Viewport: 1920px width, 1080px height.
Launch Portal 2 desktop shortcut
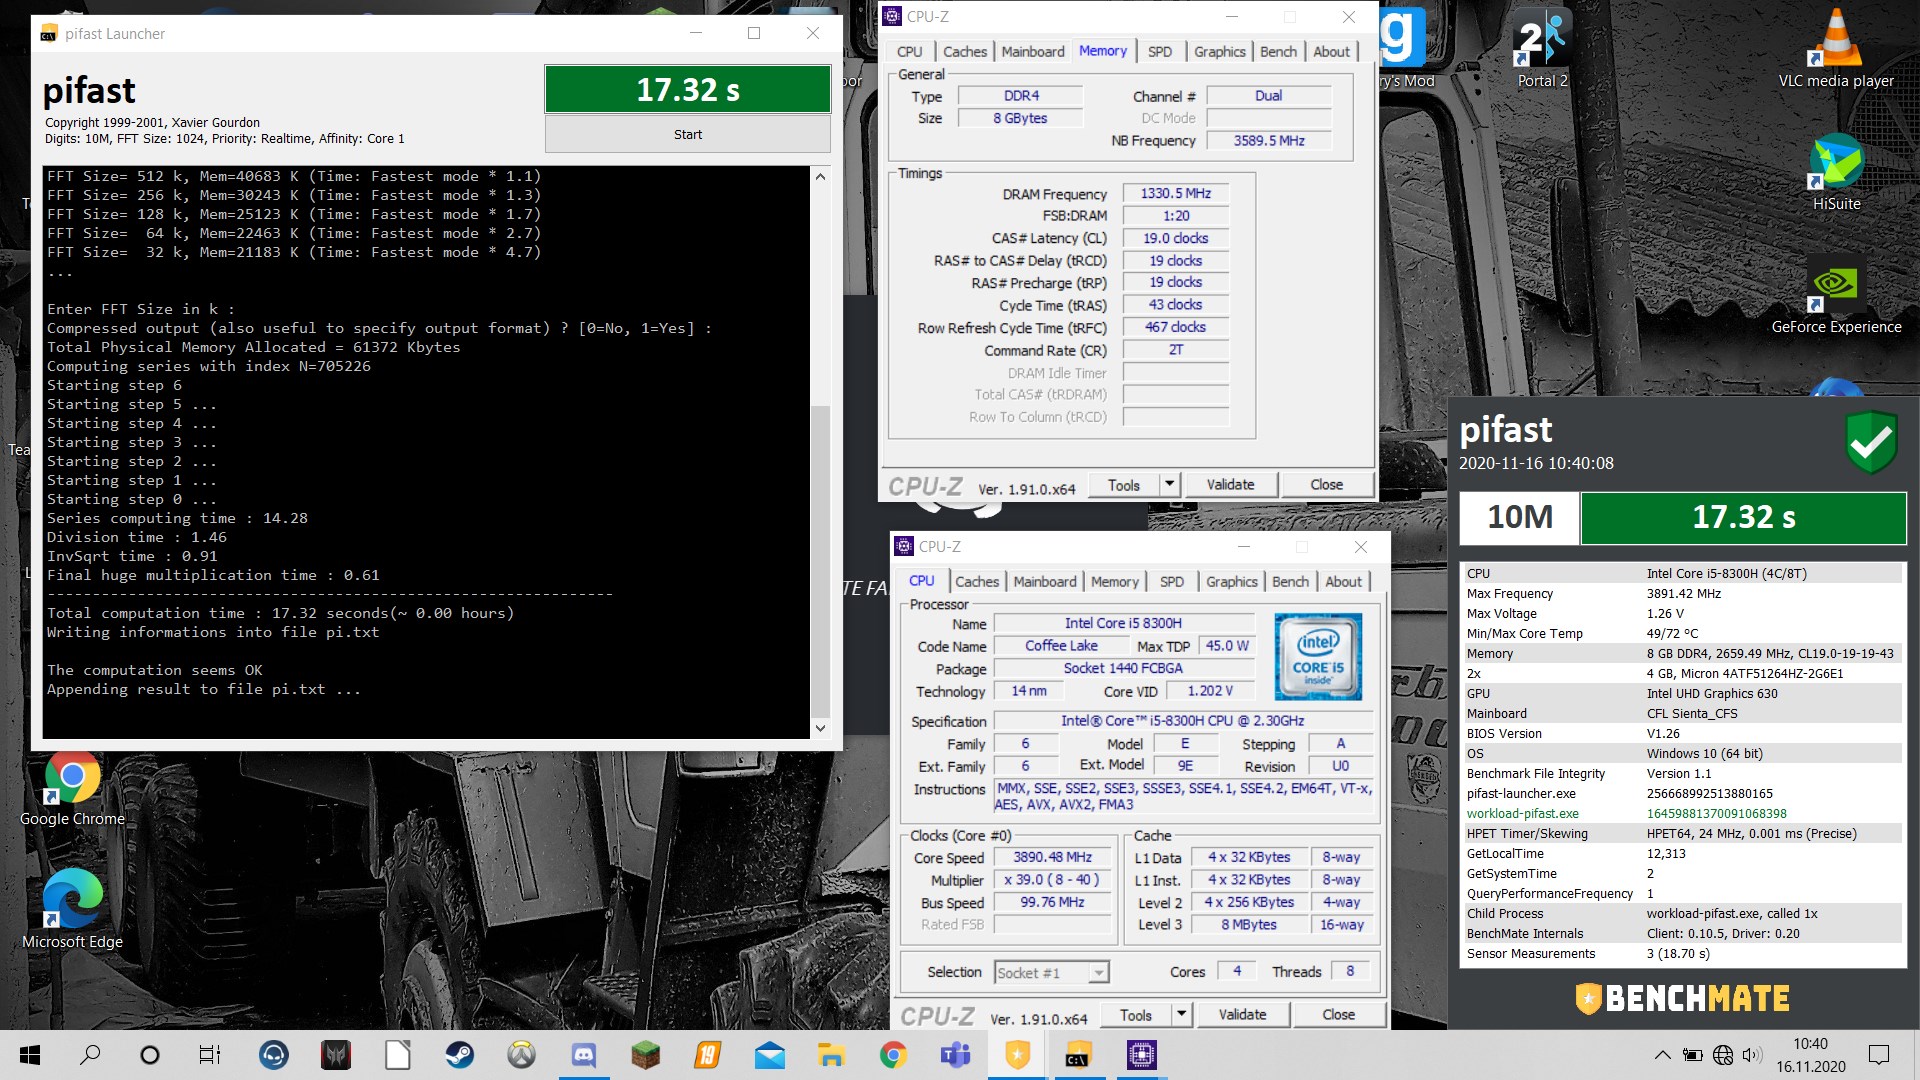pos(1542,48)
